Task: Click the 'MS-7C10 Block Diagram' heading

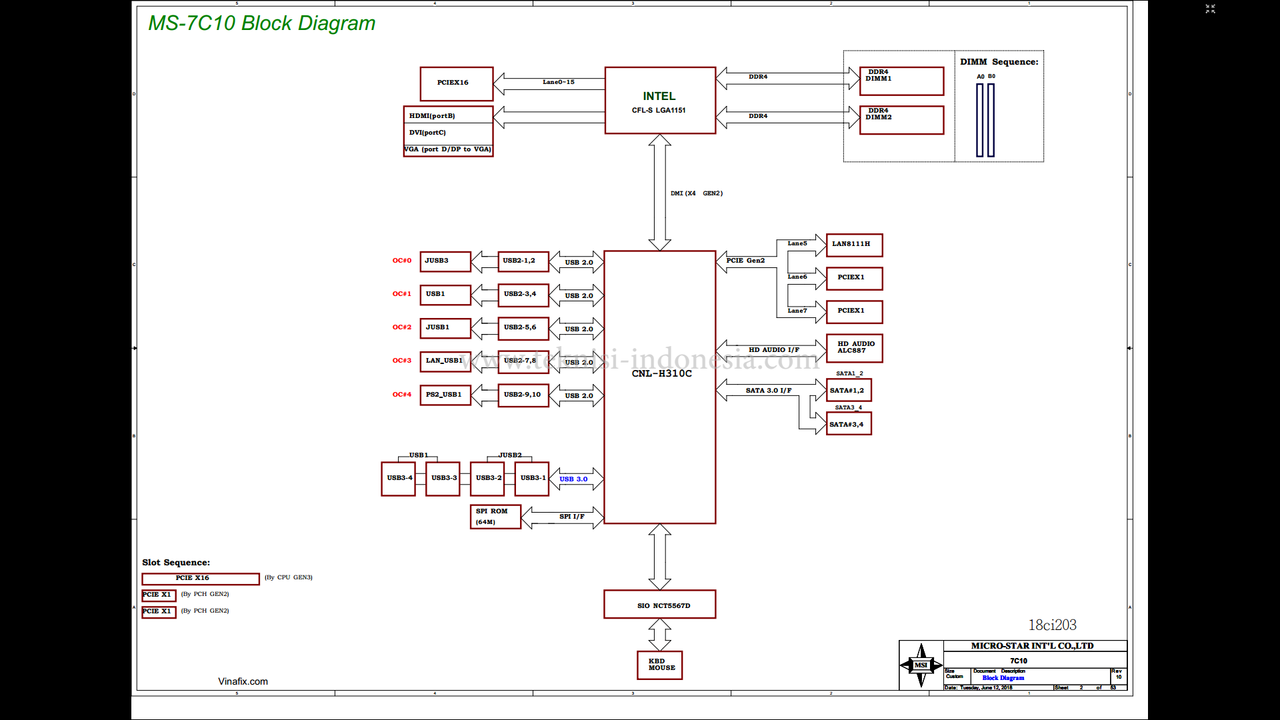Action: click(x=262, y=23)
